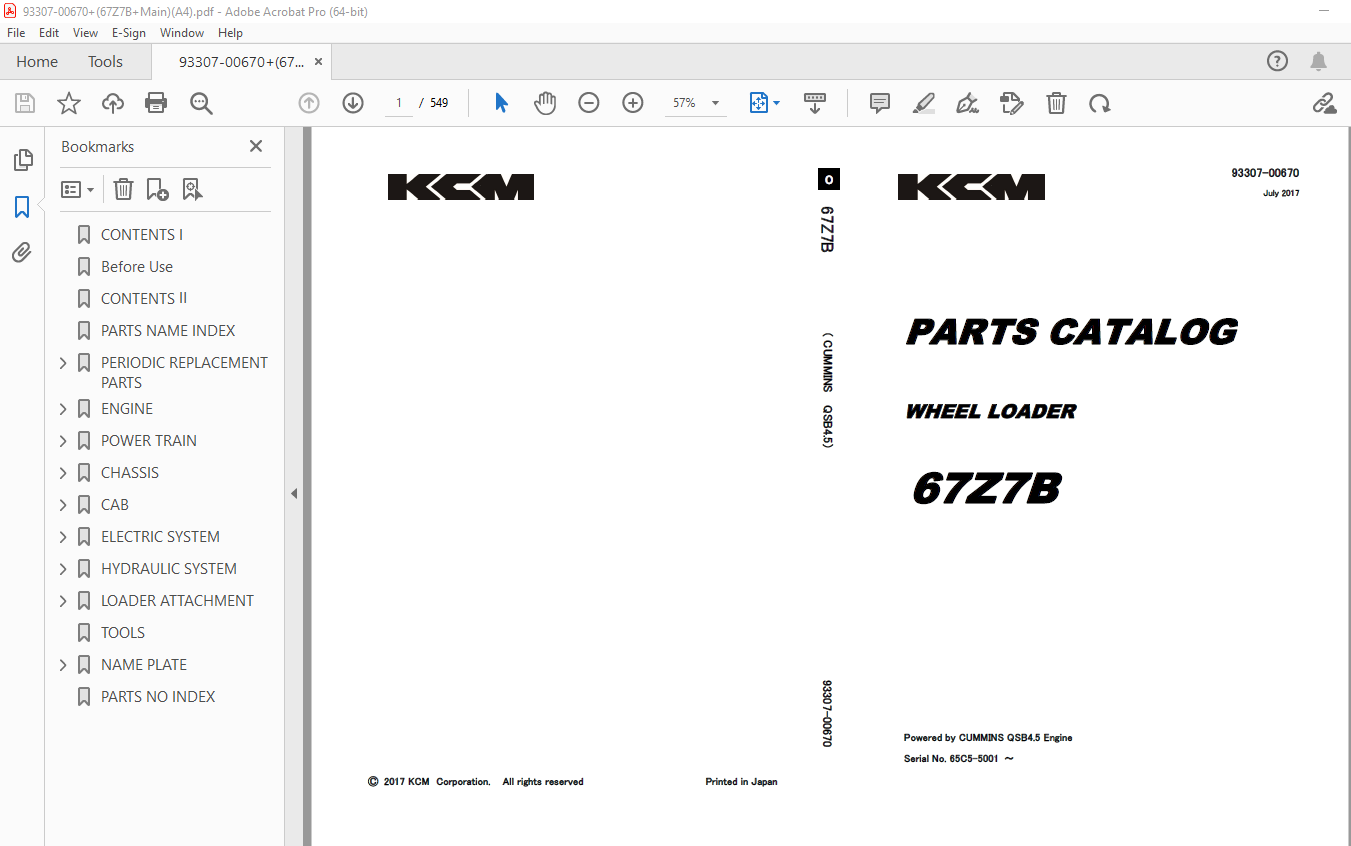1351x846 pixels.
Task: Share link to the file
Action: tap(1325, 103)
